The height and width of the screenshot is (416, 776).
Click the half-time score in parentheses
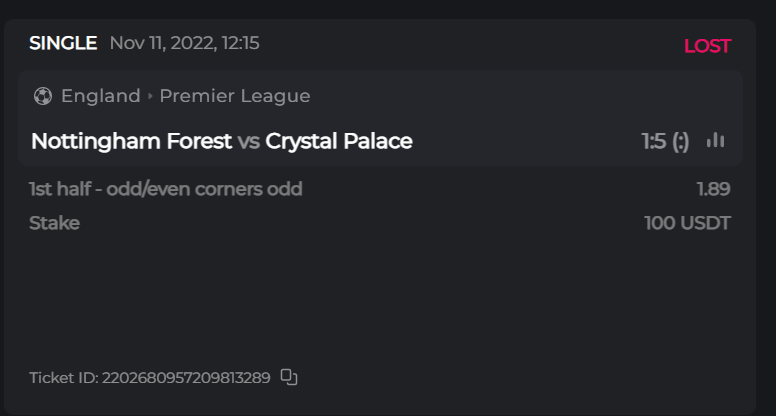click(x=681, y=141)
